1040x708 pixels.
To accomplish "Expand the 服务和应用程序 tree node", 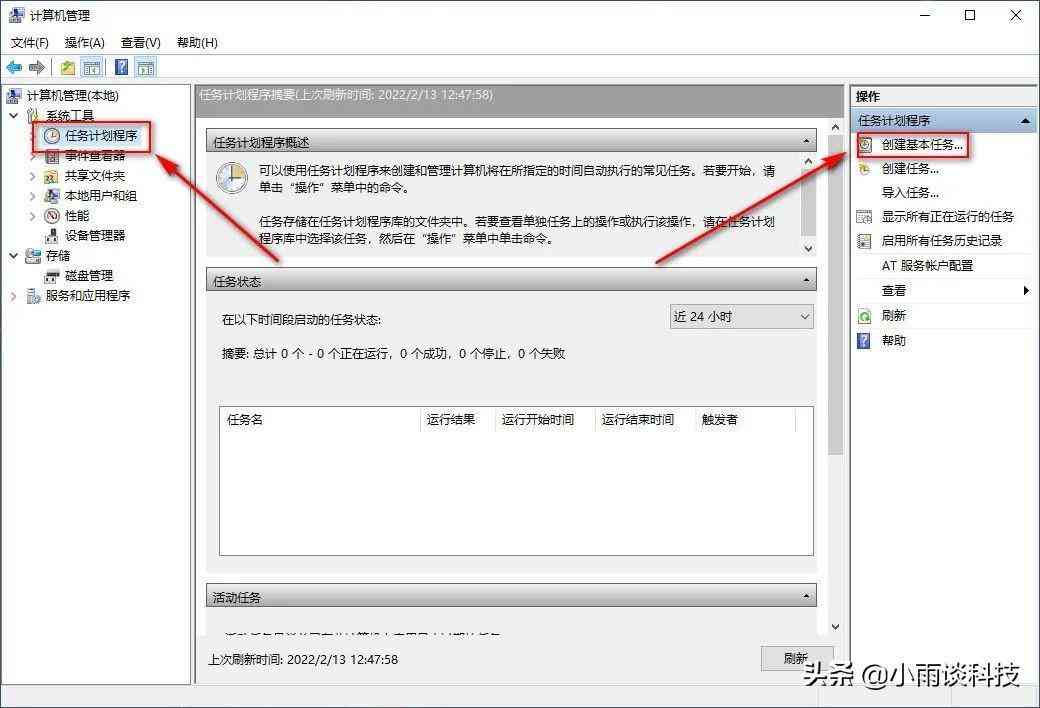I will pos(14,295).
